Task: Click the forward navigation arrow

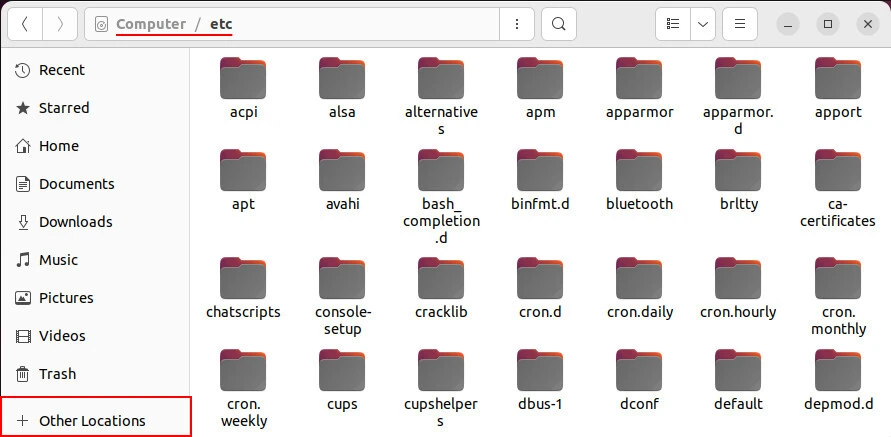Action: (x=60, y=24)
